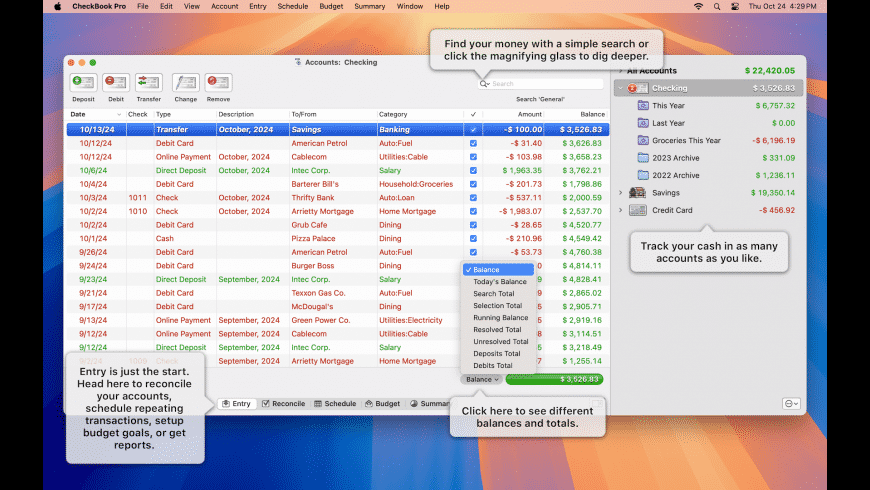This screenshot has width=870, height=490.
Task: Select the Texxon Gas Co. transaction
Action: point(338,293)
